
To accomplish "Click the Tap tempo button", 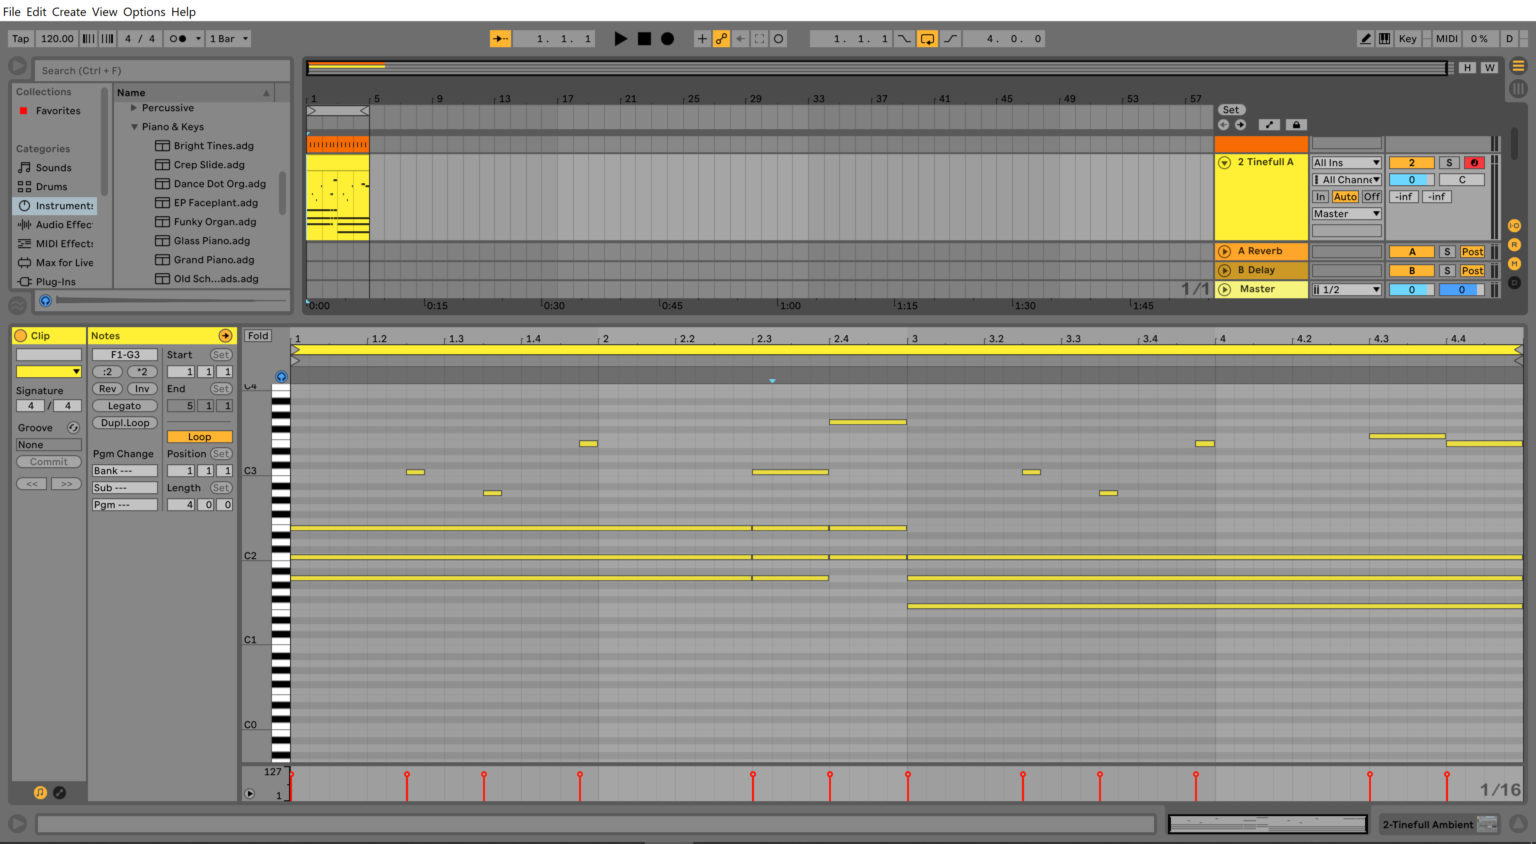I will 20,38.
